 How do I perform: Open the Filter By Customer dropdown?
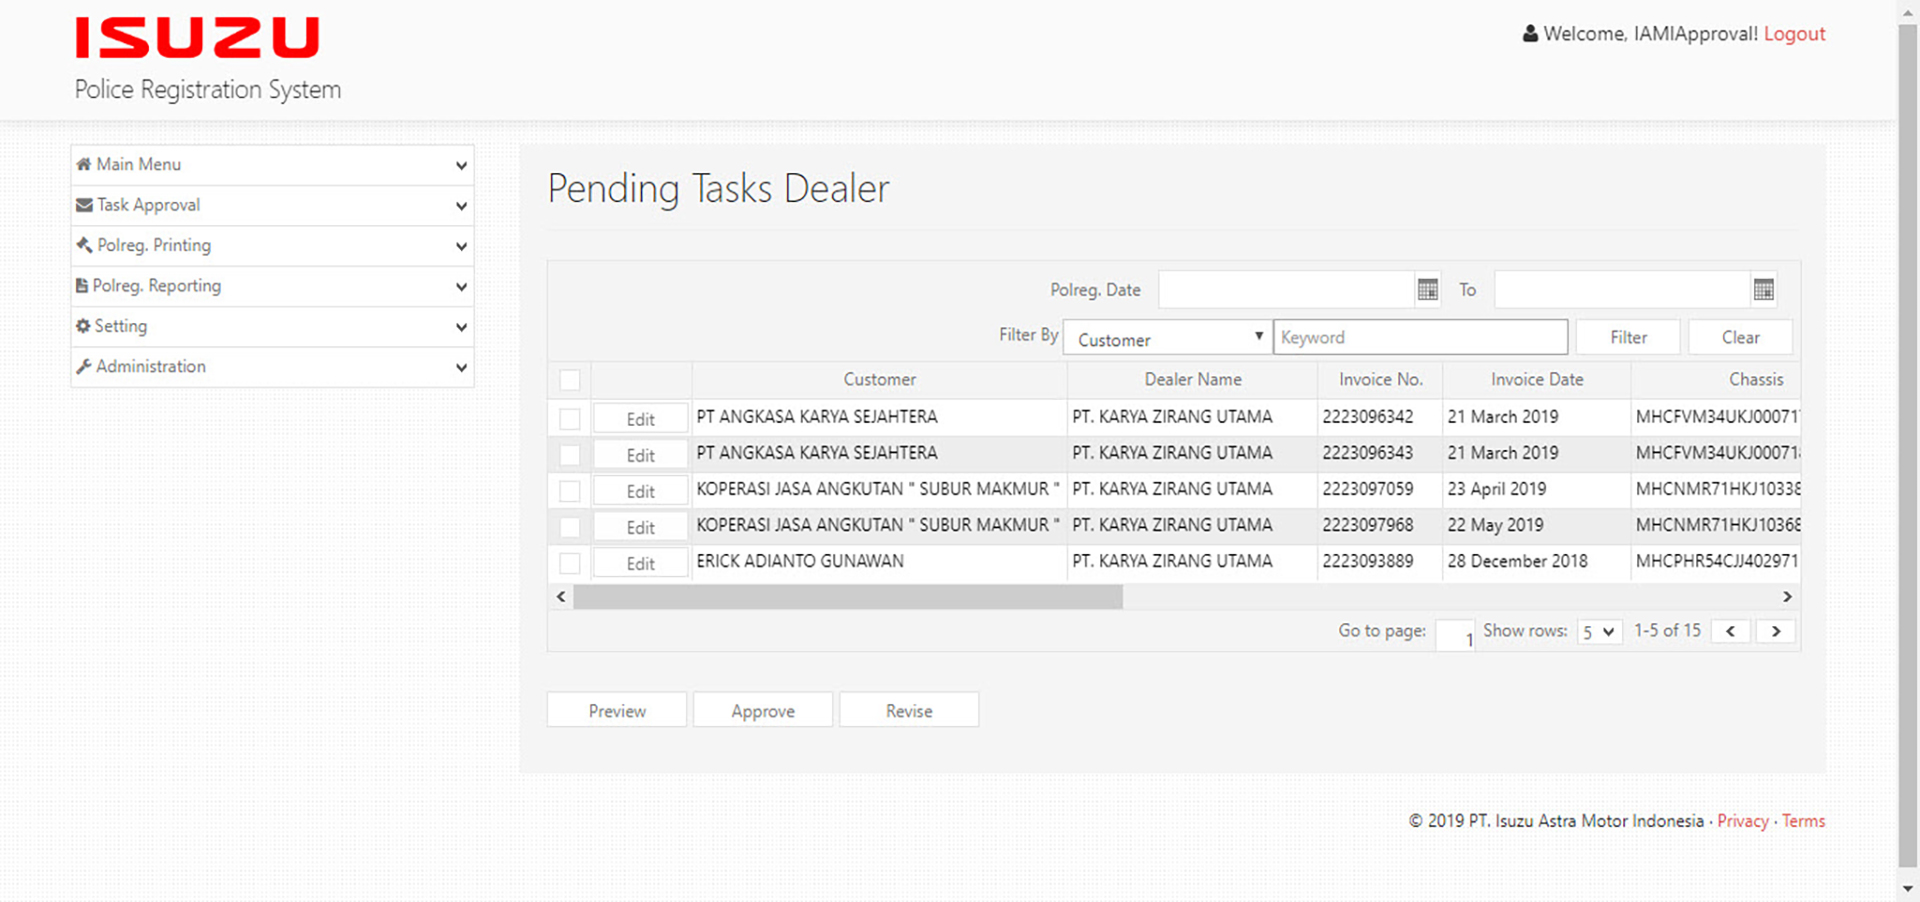(1167, 338)
